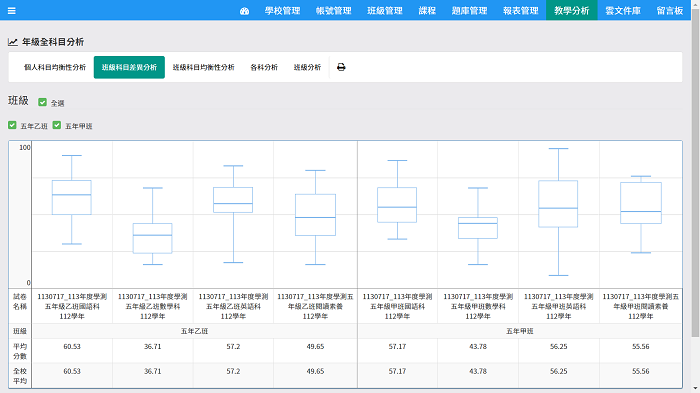Open the 帳號管理 menu
The image size is (700, 393).
click(333, 11)
